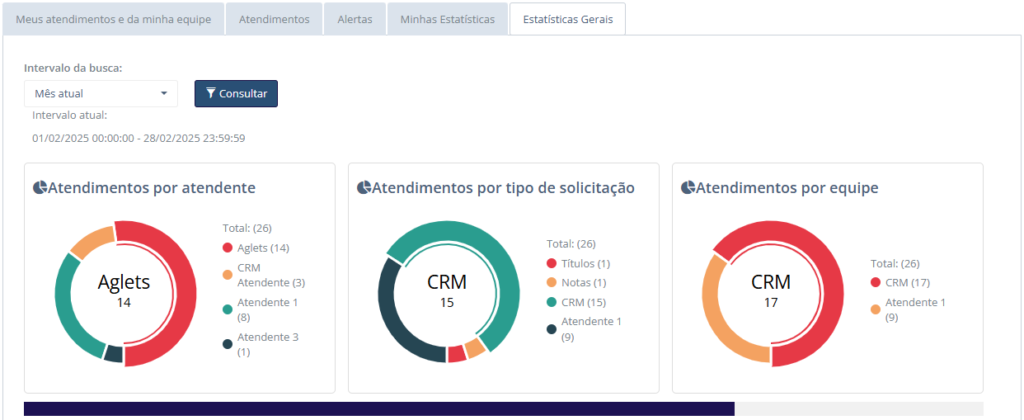The height and width of the screenshot is (420, 1024).
Task: Open the Mês atual interval dropdown
Action: point(100,93)
